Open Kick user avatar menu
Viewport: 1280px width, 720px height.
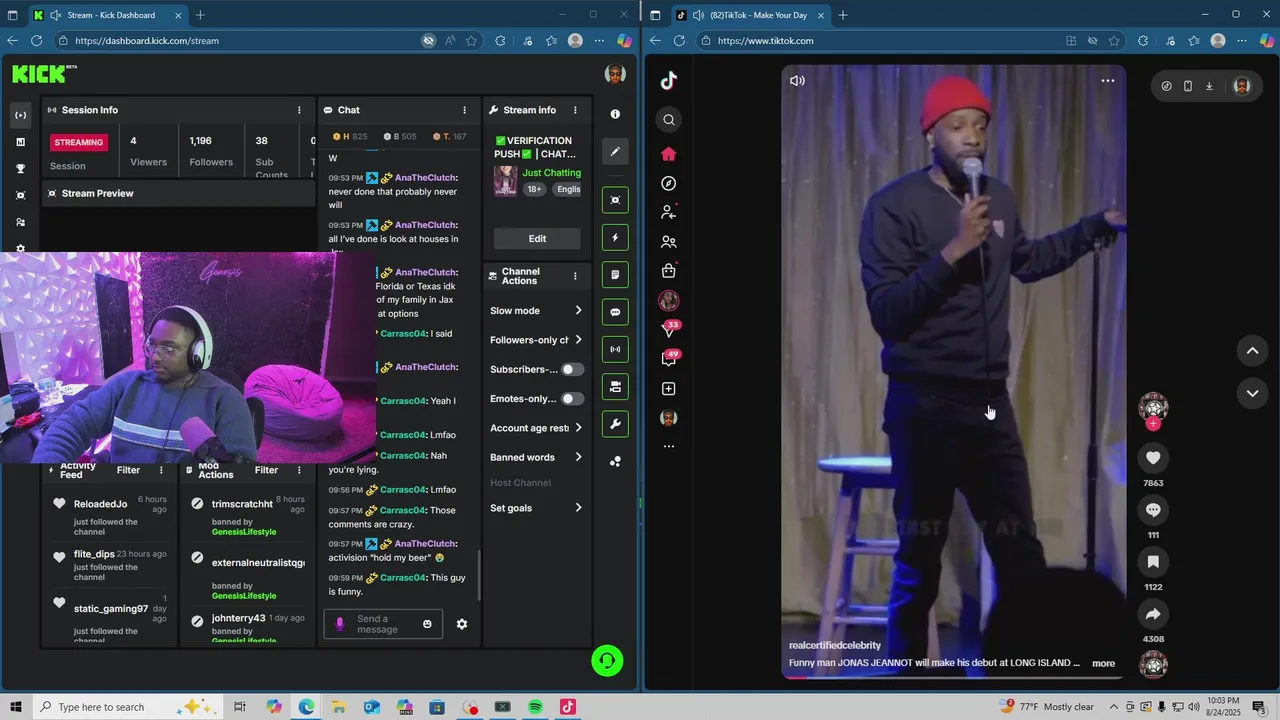click(615, 74)
